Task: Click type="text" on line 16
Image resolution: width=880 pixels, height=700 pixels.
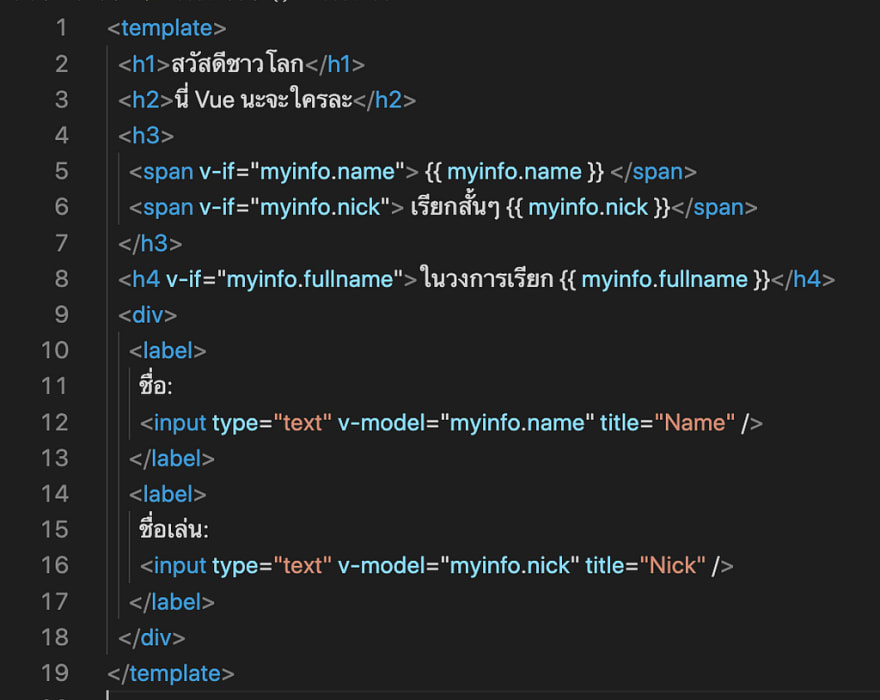Action: click(272, 566)
